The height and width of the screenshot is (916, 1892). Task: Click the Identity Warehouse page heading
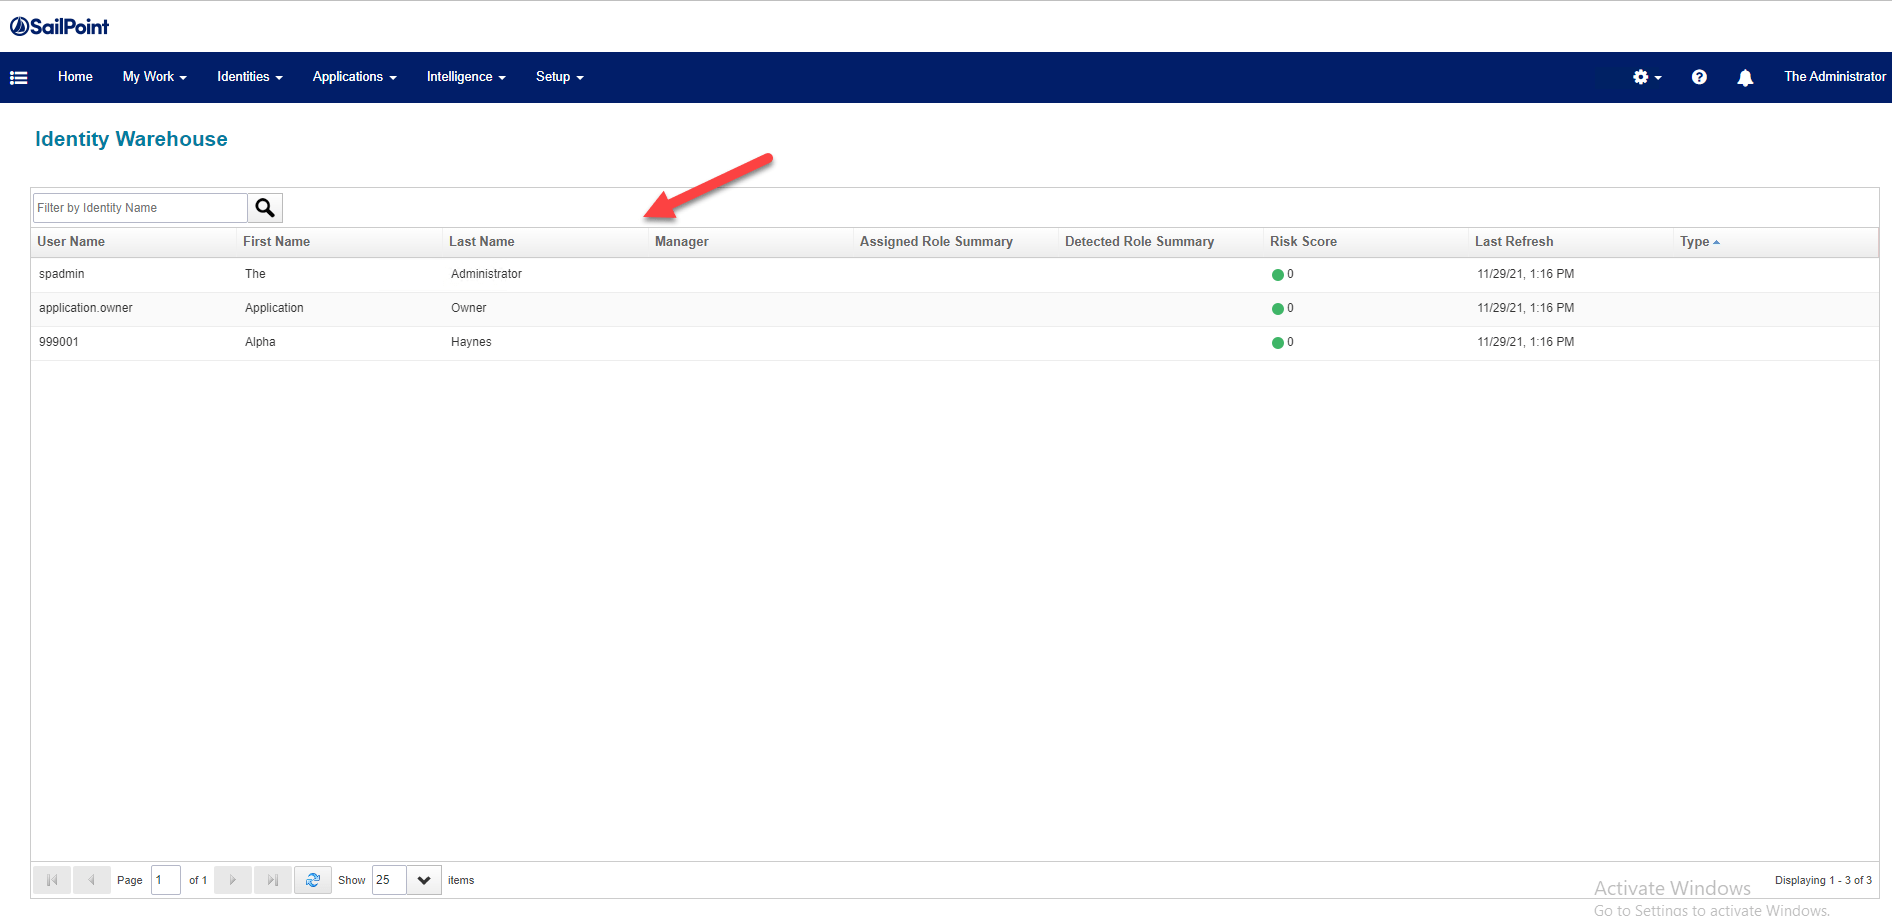coord(131,139)
